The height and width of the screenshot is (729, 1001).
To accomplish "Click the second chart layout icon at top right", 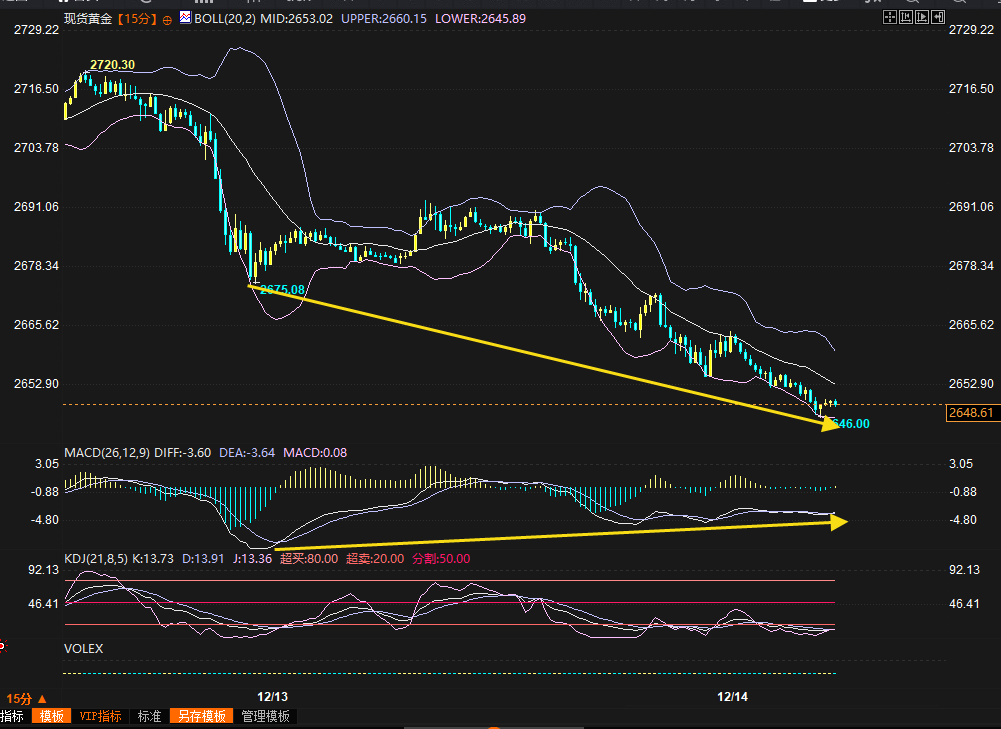I will point(905,18).
